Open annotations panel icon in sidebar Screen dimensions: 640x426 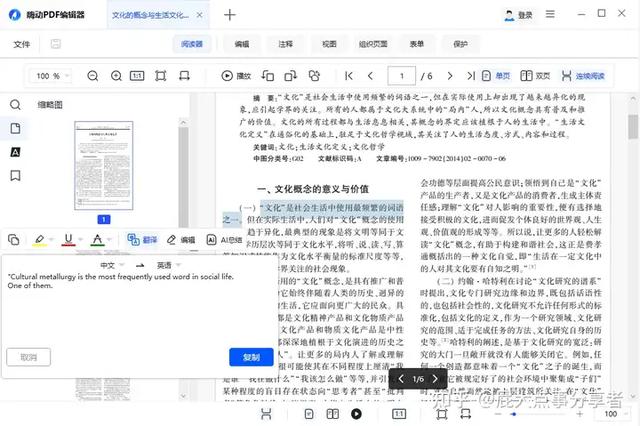click(x=15, y=152)
